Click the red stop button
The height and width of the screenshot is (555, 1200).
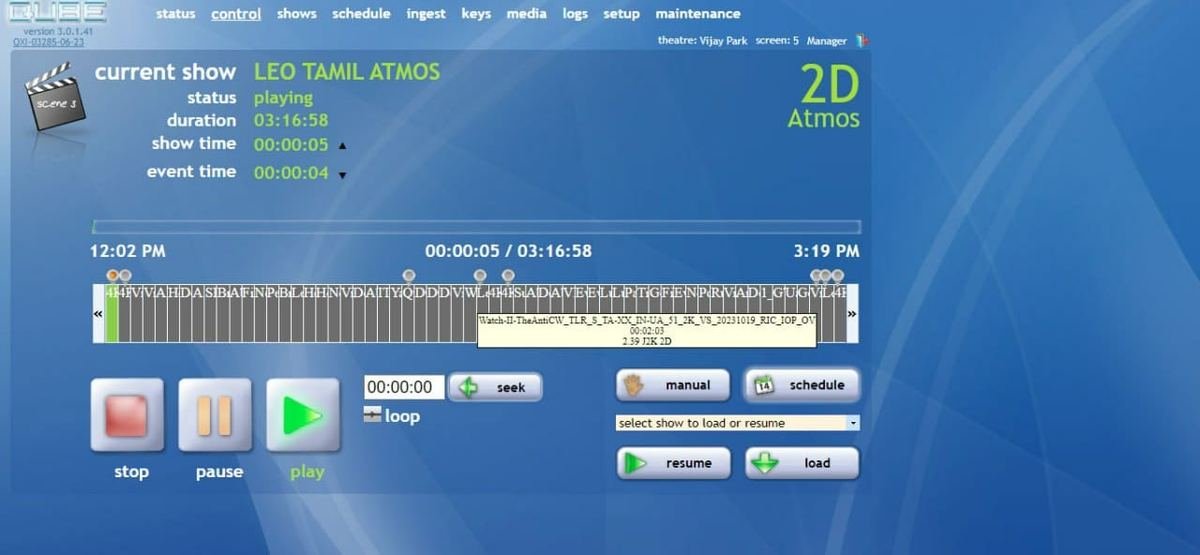[x=127, y=415]
